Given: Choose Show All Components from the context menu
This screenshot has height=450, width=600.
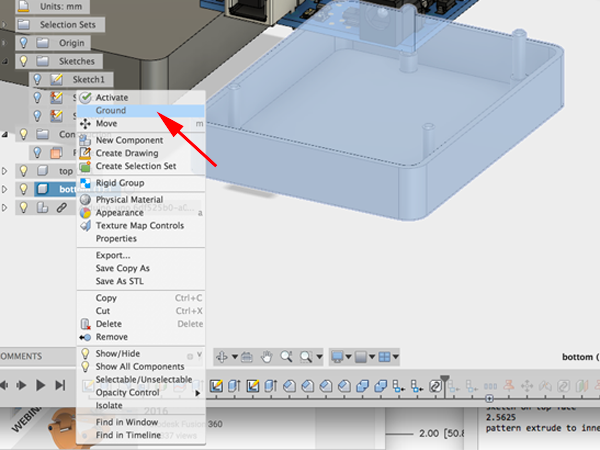Looking at the screenshot, I should [x=141, y=367].
